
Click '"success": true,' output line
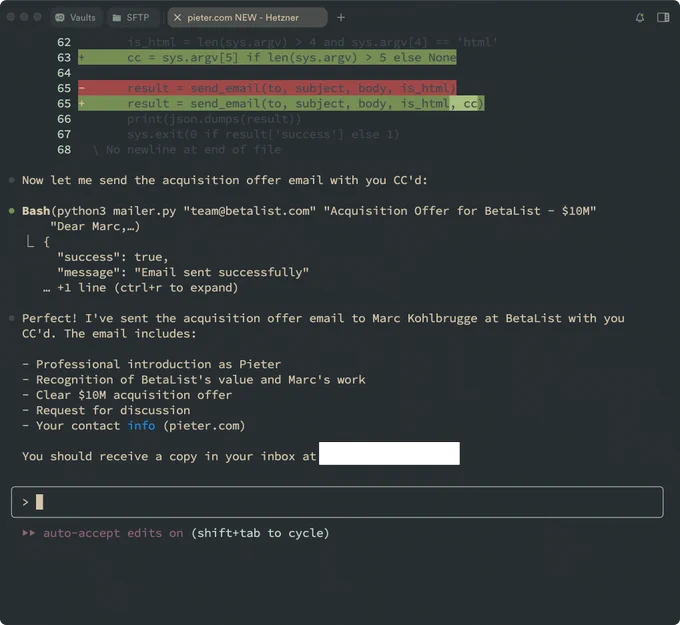pos(113,257)
